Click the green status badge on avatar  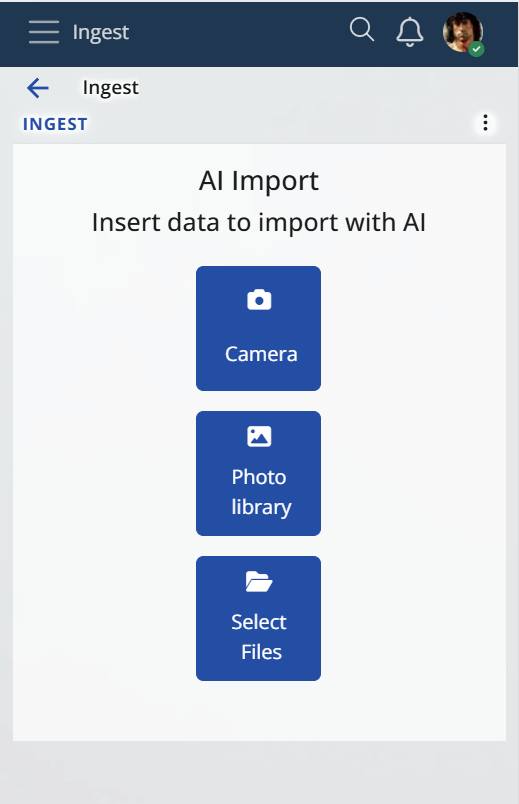(x=476, y=49)
